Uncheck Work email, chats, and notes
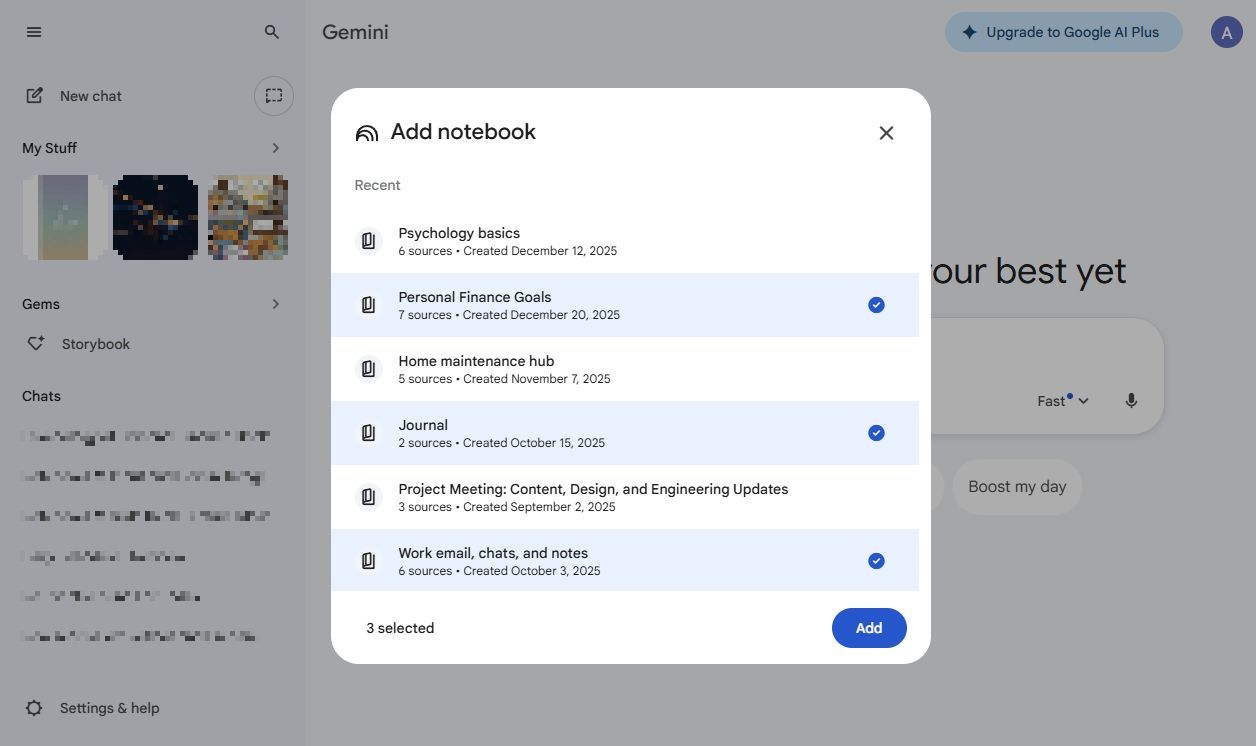The image size is (1256, 746). point(876,561)
